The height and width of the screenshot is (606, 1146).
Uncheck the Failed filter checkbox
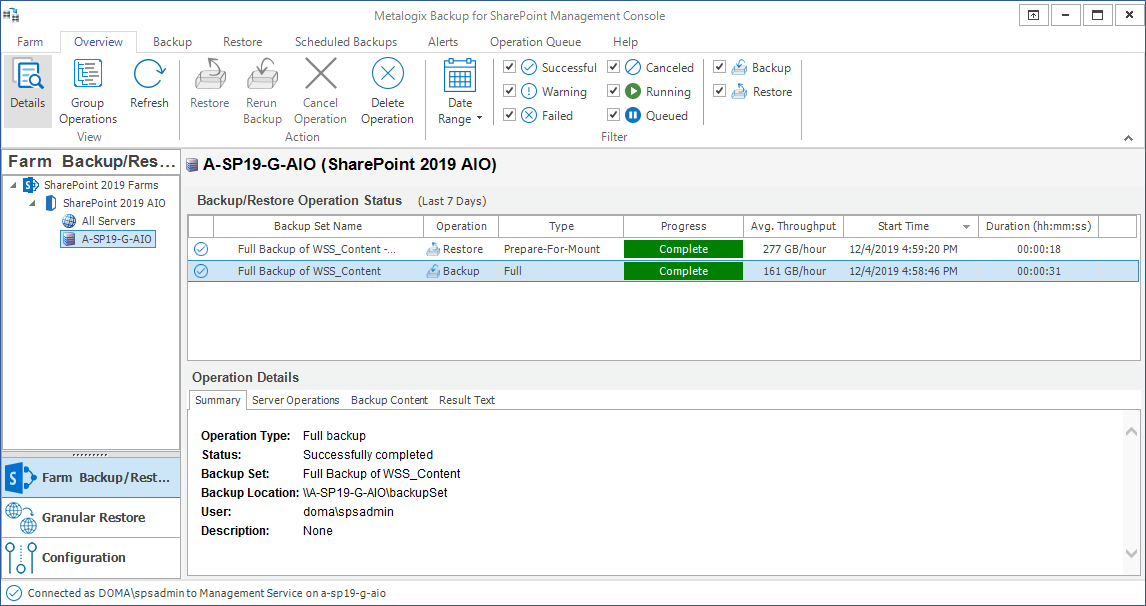click(510, 115)
